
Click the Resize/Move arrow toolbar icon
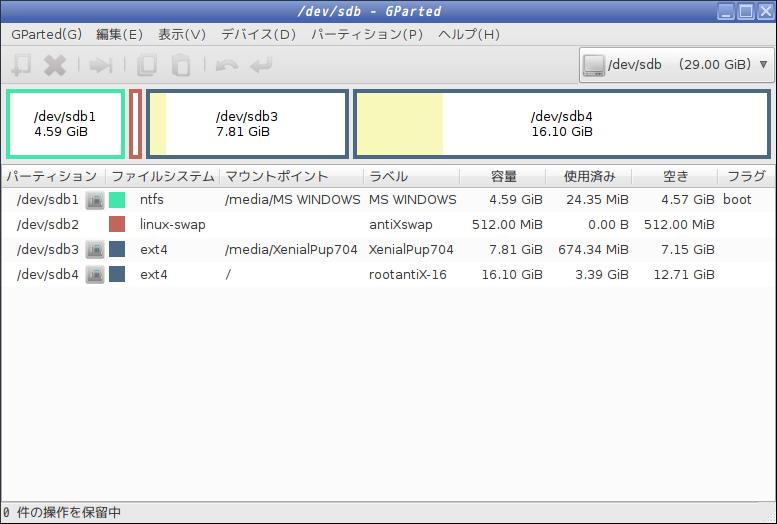(101, 65)
